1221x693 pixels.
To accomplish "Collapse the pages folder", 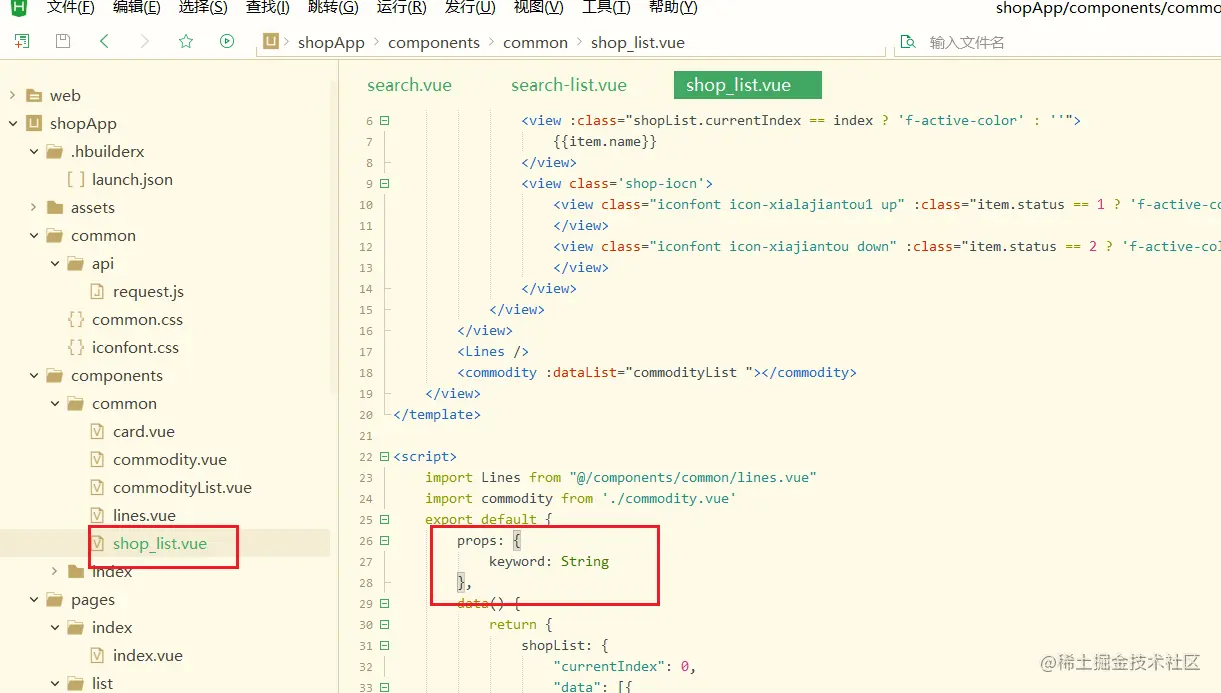I will point(33,599).
